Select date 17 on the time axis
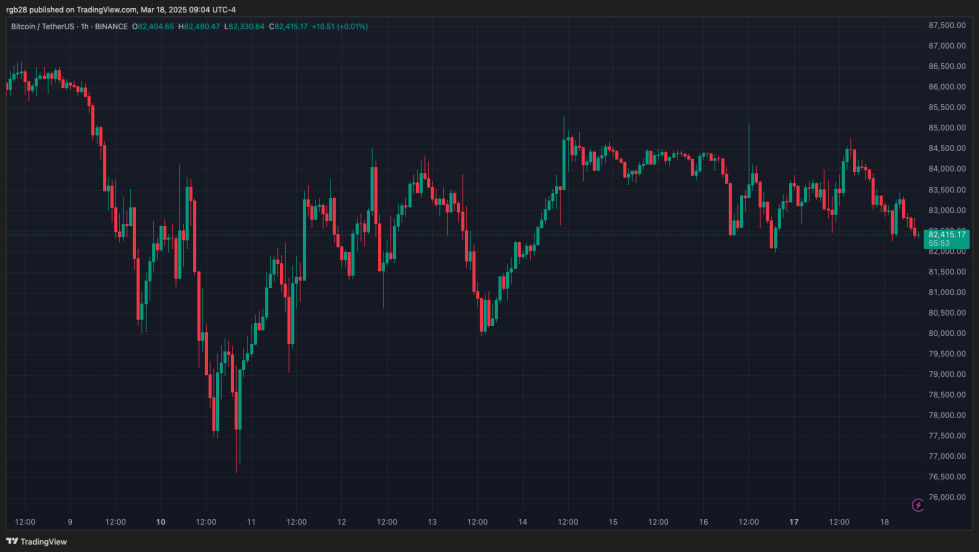979x552 pixels. [794, 522]
